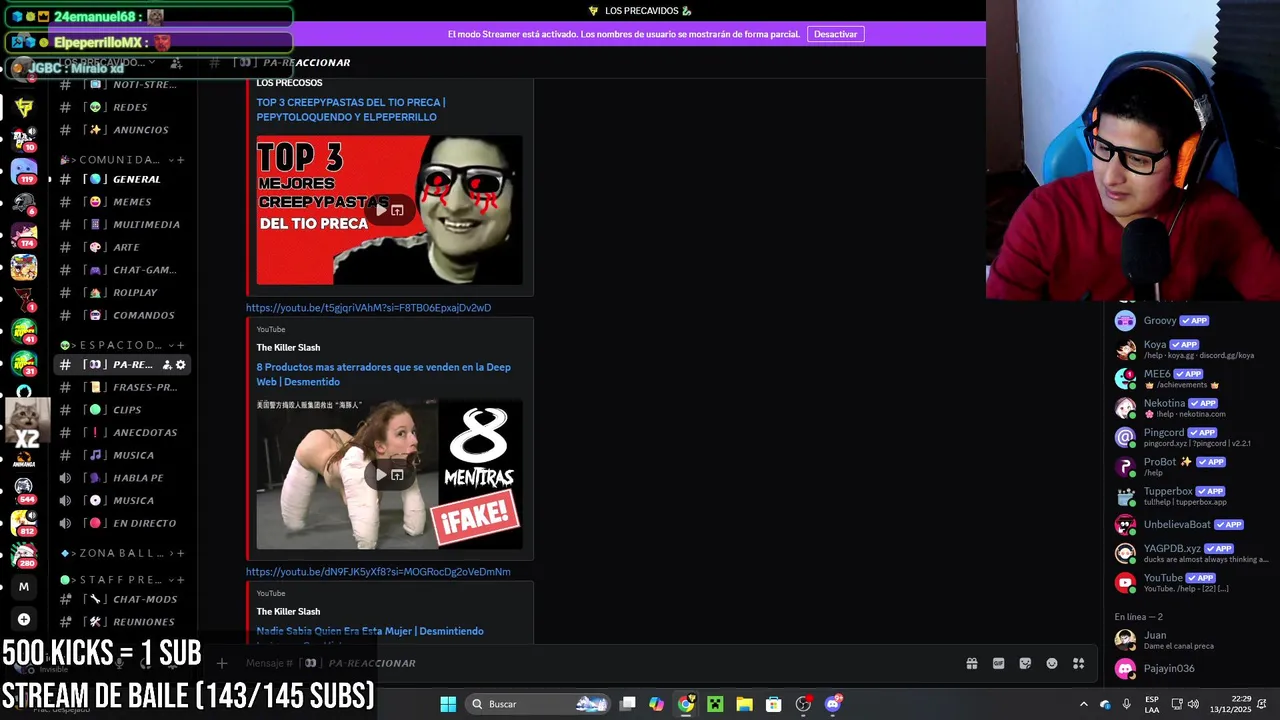
Task: Click Desactivar to disable Streamer mode
Action: click(835, 34)
